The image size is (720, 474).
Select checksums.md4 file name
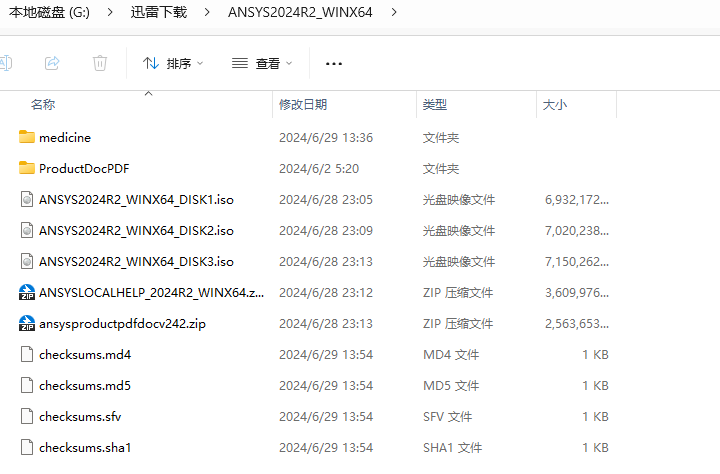click(85, 355)
